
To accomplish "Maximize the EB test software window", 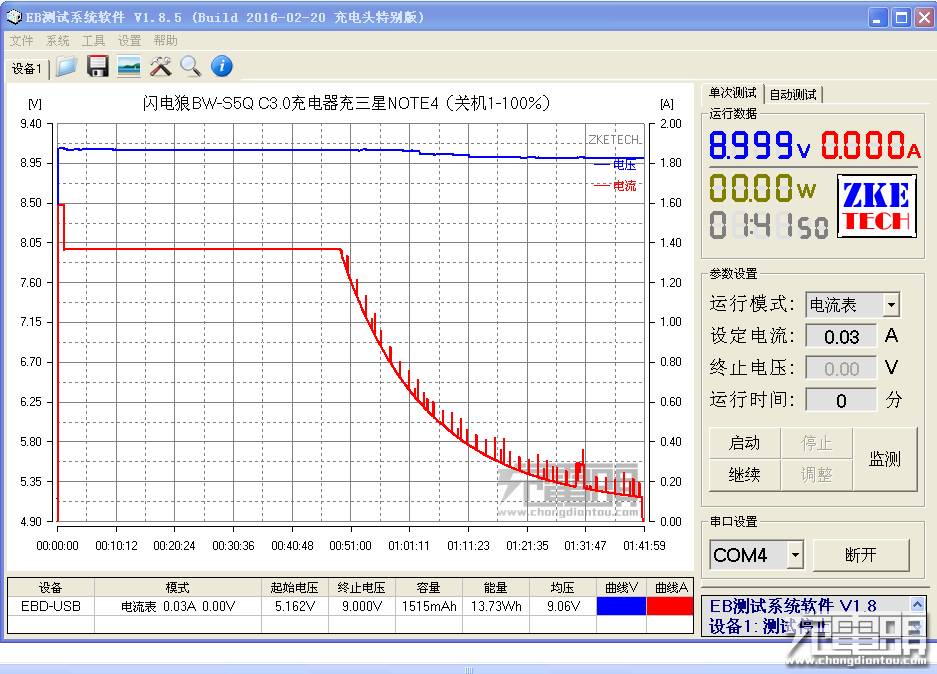I will (901, 18).
